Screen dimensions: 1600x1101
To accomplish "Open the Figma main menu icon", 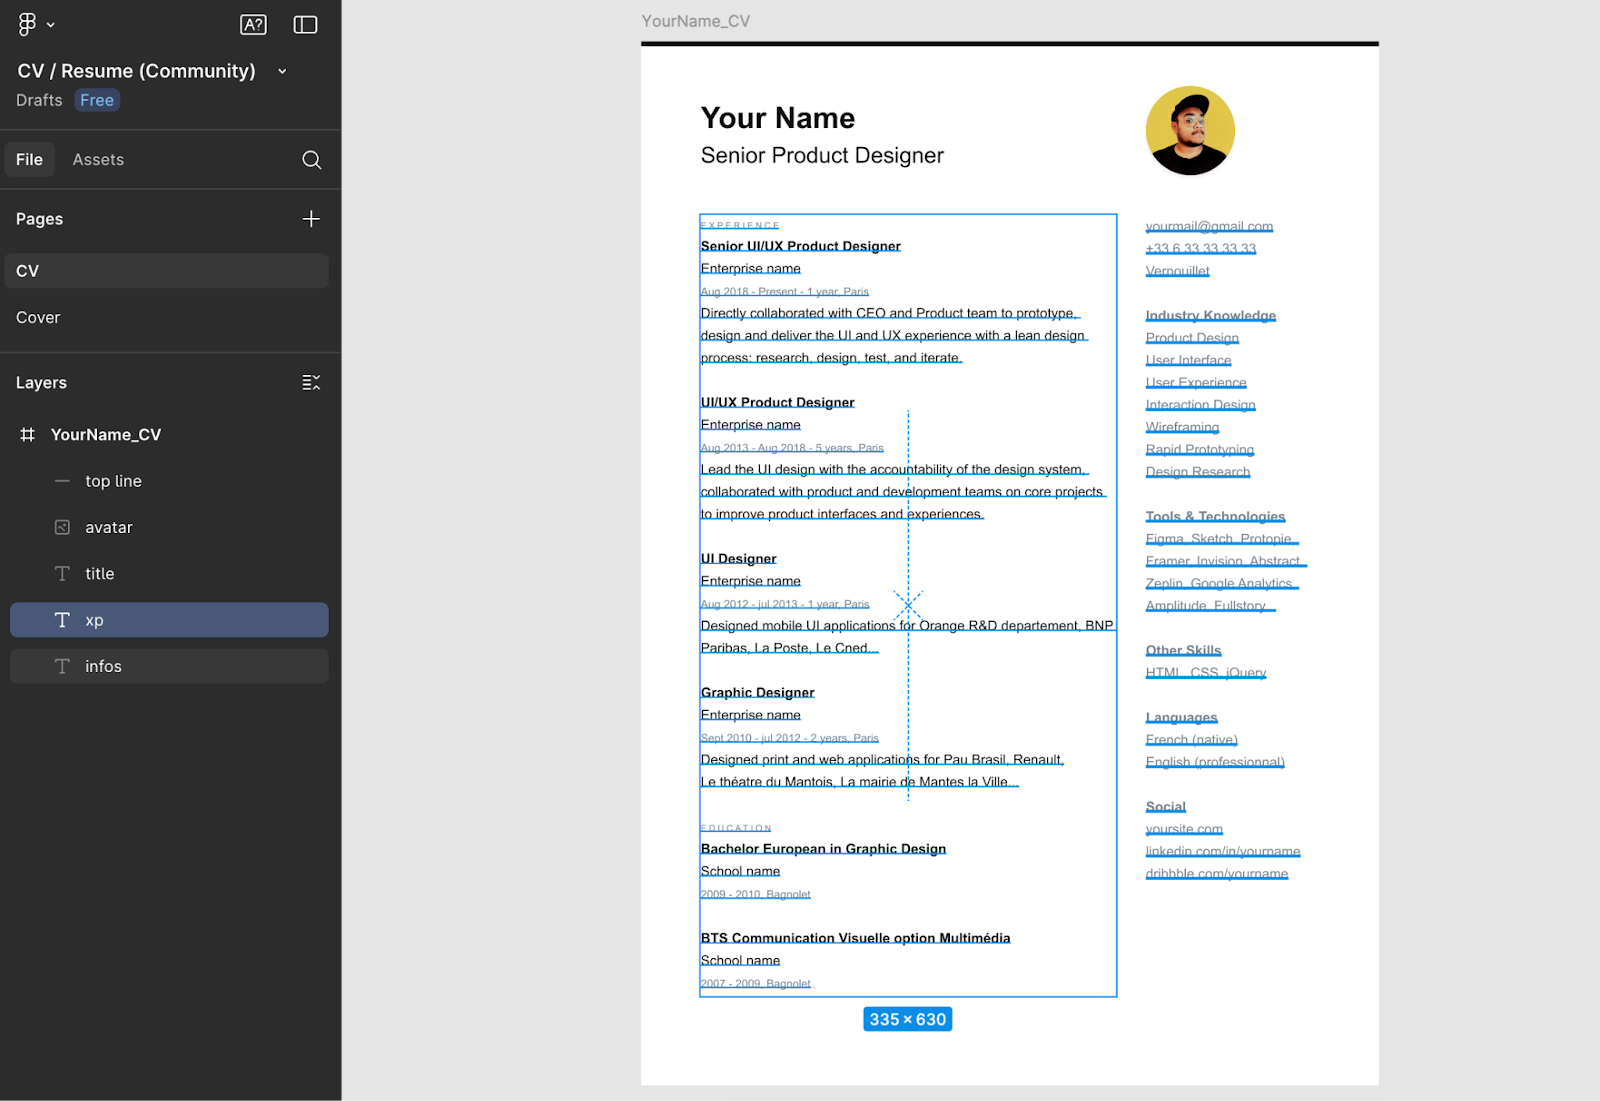I will 27,24.
